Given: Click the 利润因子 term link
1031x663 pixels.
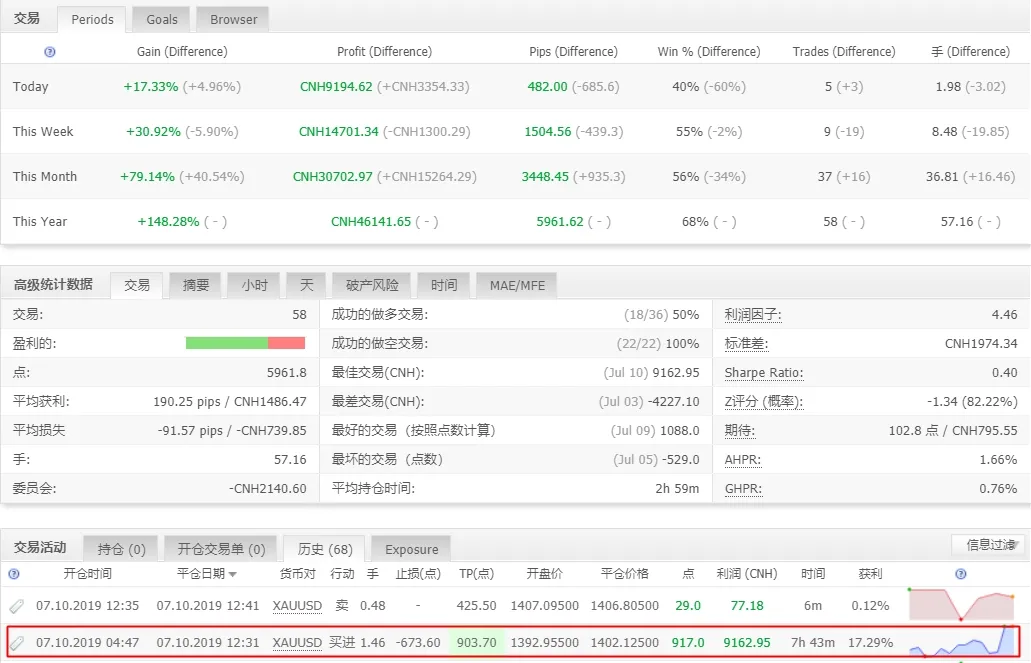Looking at the screenshot, I should (x=753, y=315).
